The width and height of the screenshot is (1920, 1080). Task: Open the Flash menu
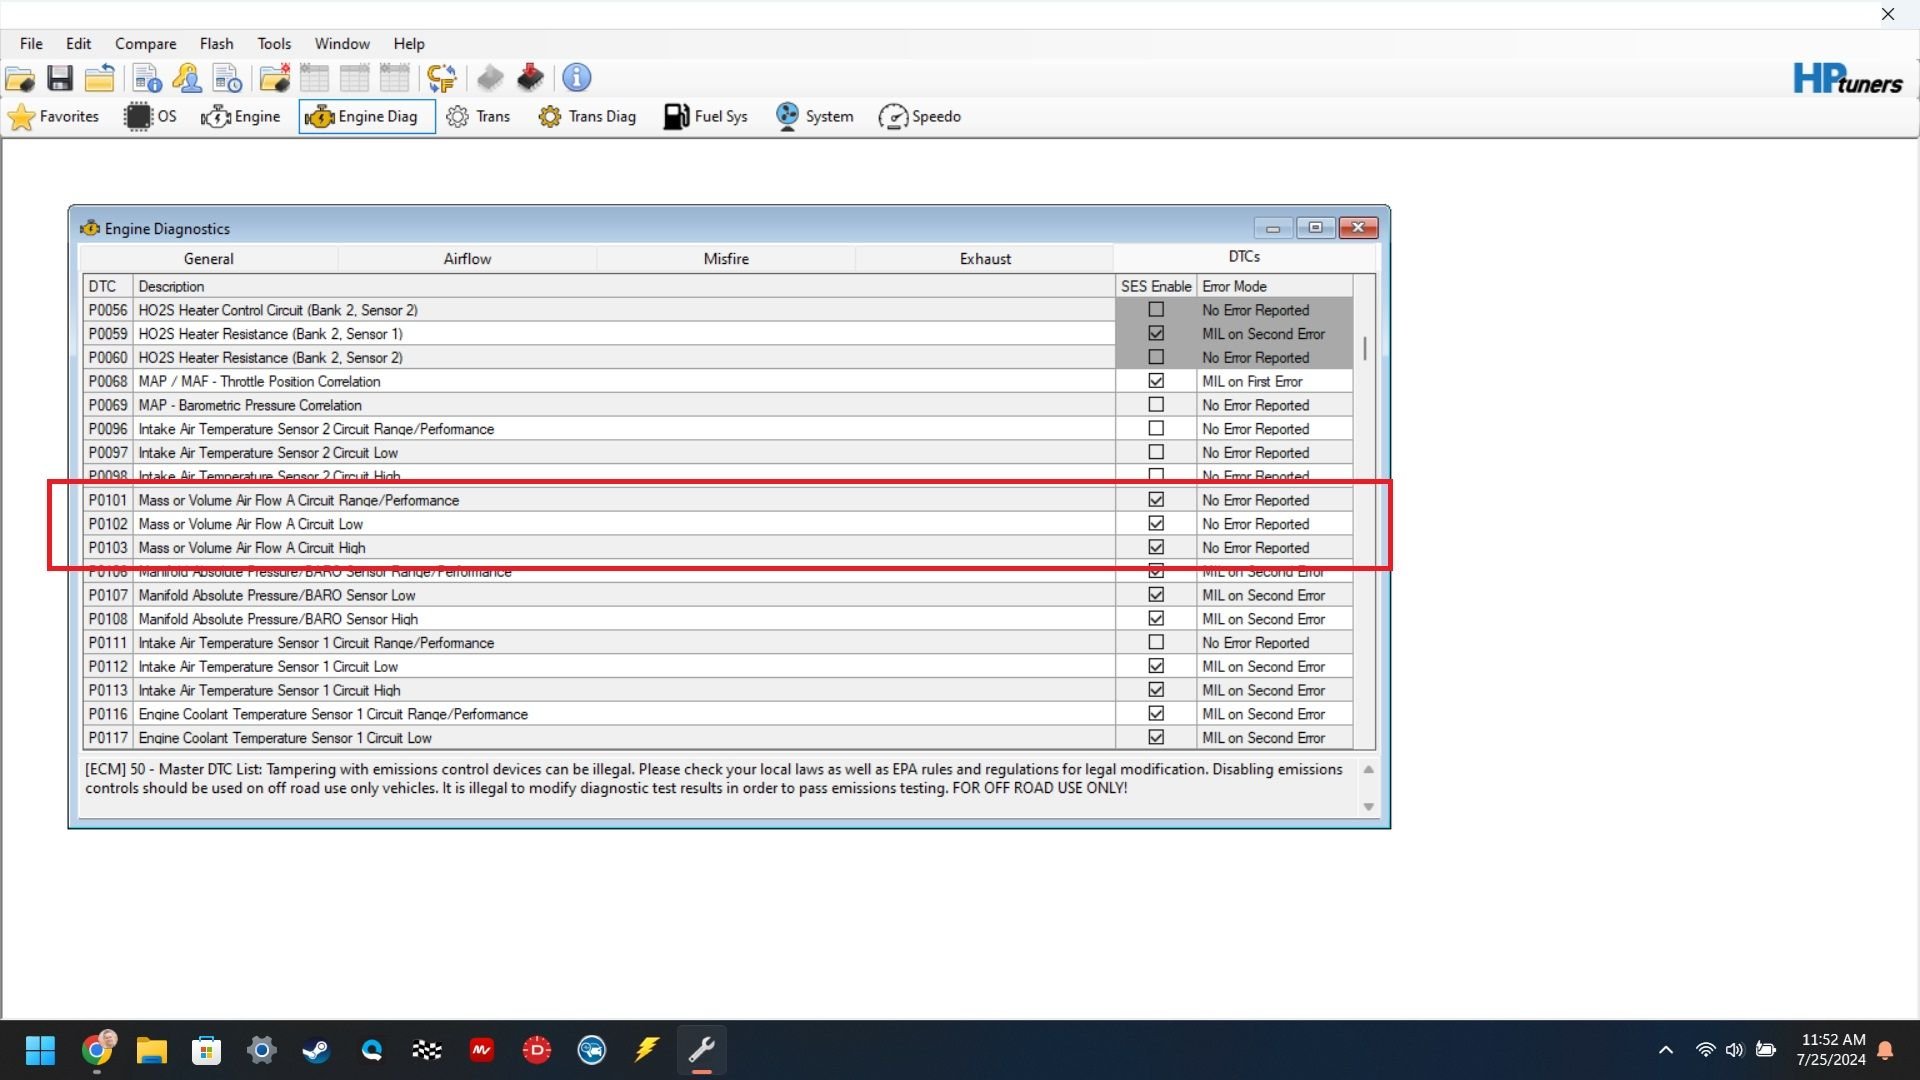point(216,44)
